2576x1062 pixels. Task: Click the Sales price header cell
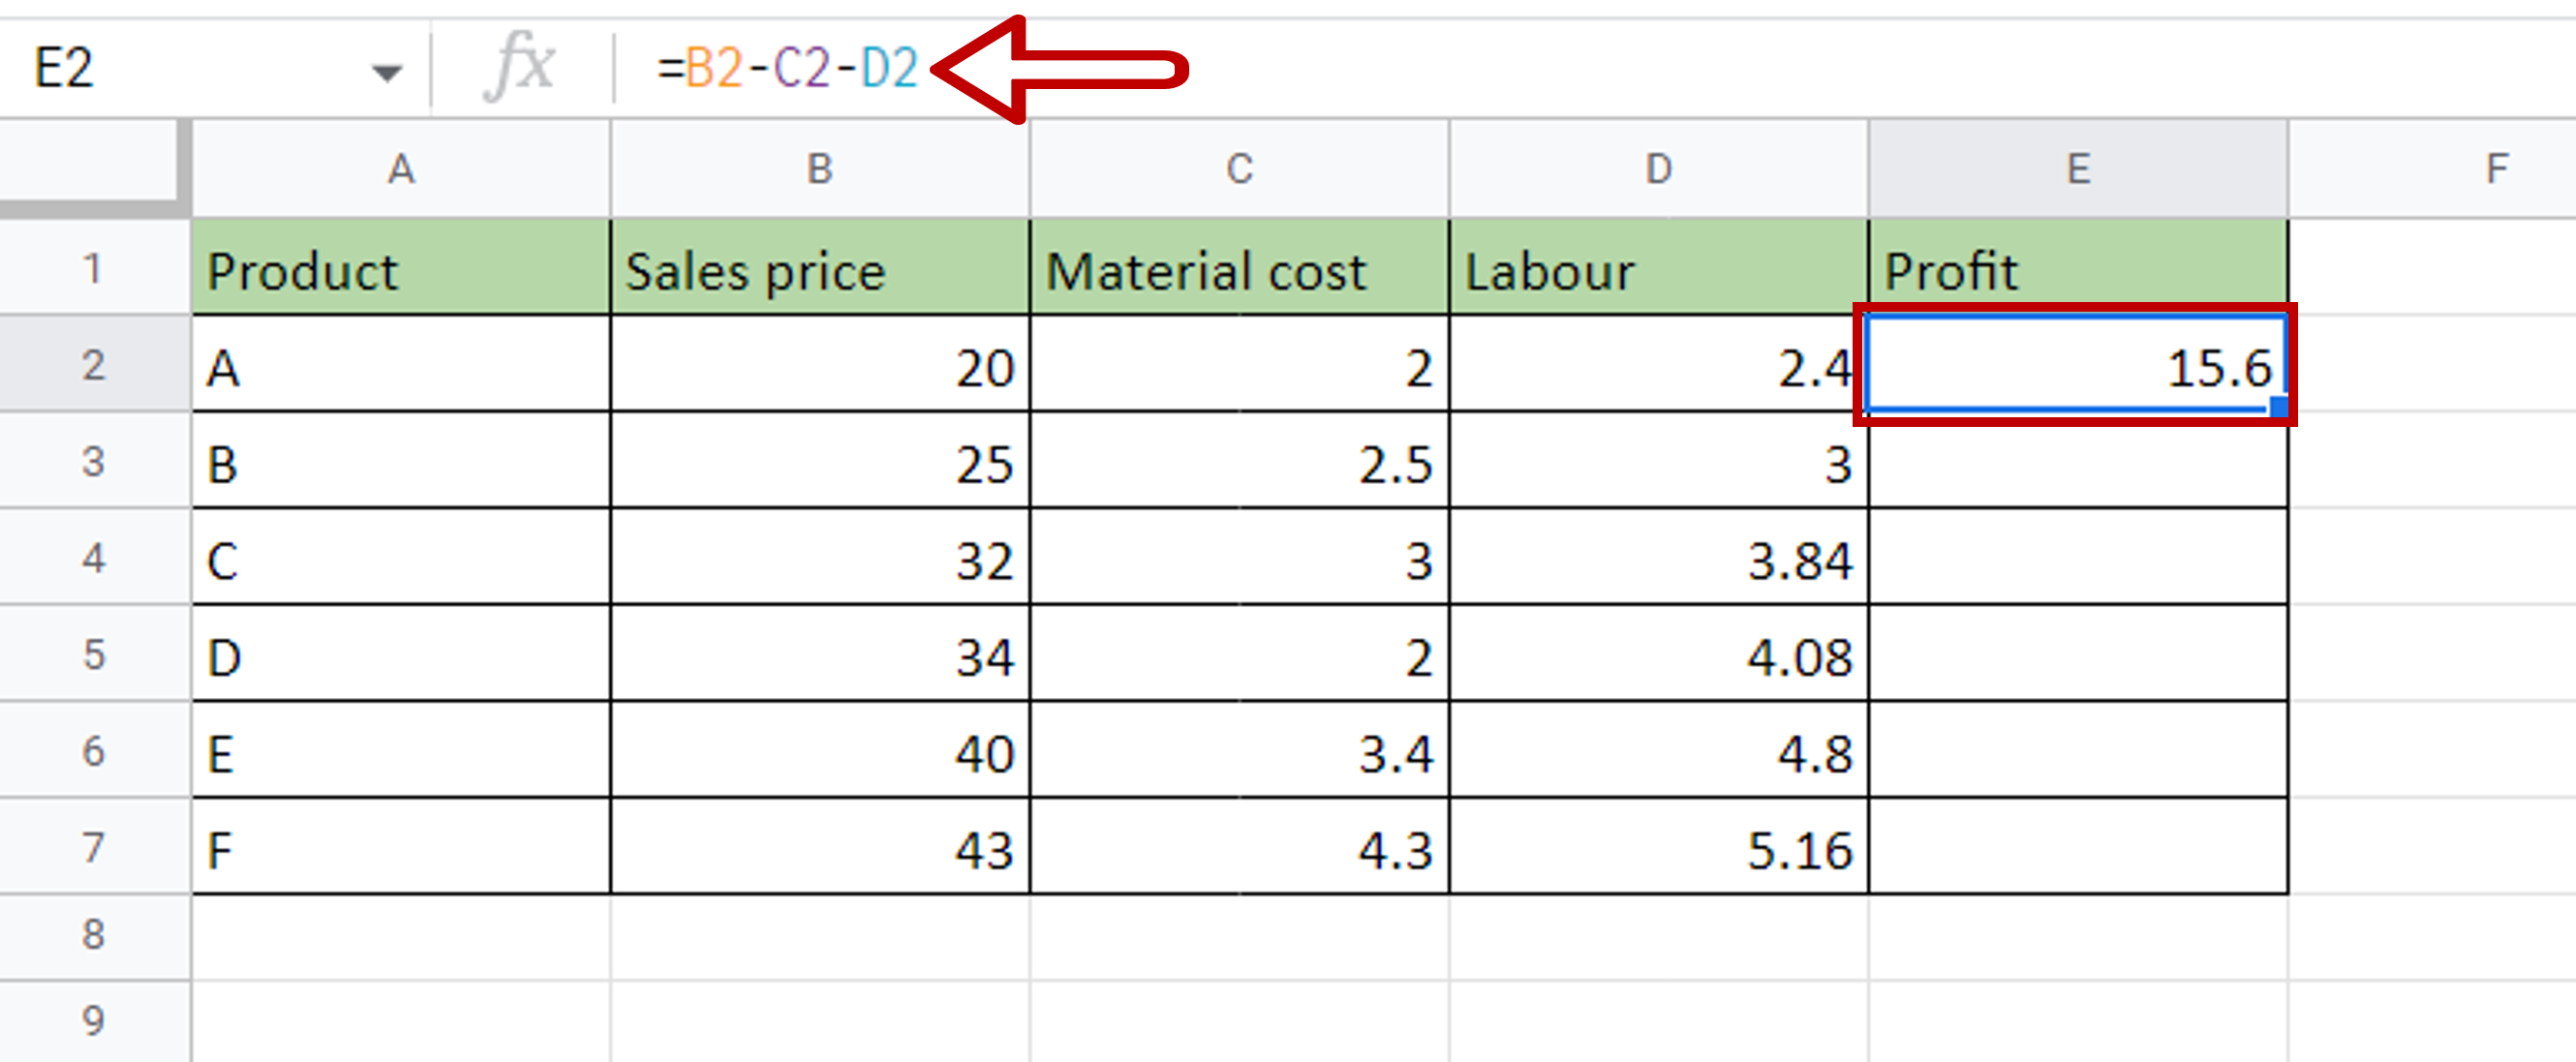pos(820,268)
